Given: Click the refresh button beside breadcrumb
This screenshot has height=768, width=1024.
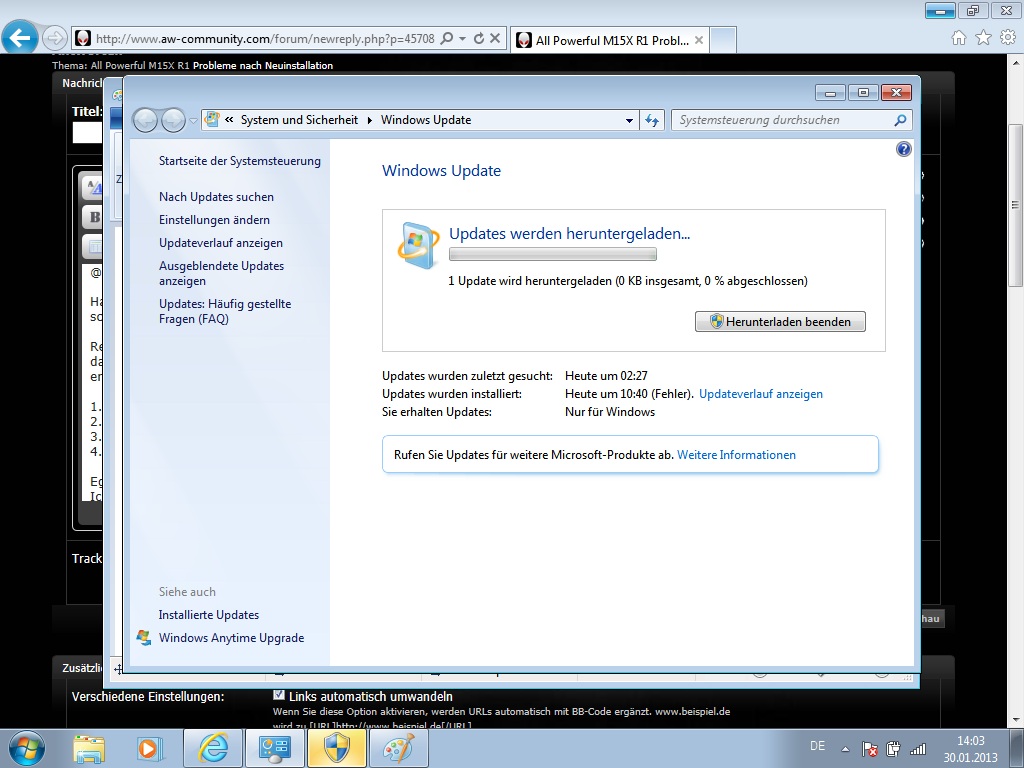Looking at the screenshot, I should (652, 120).
